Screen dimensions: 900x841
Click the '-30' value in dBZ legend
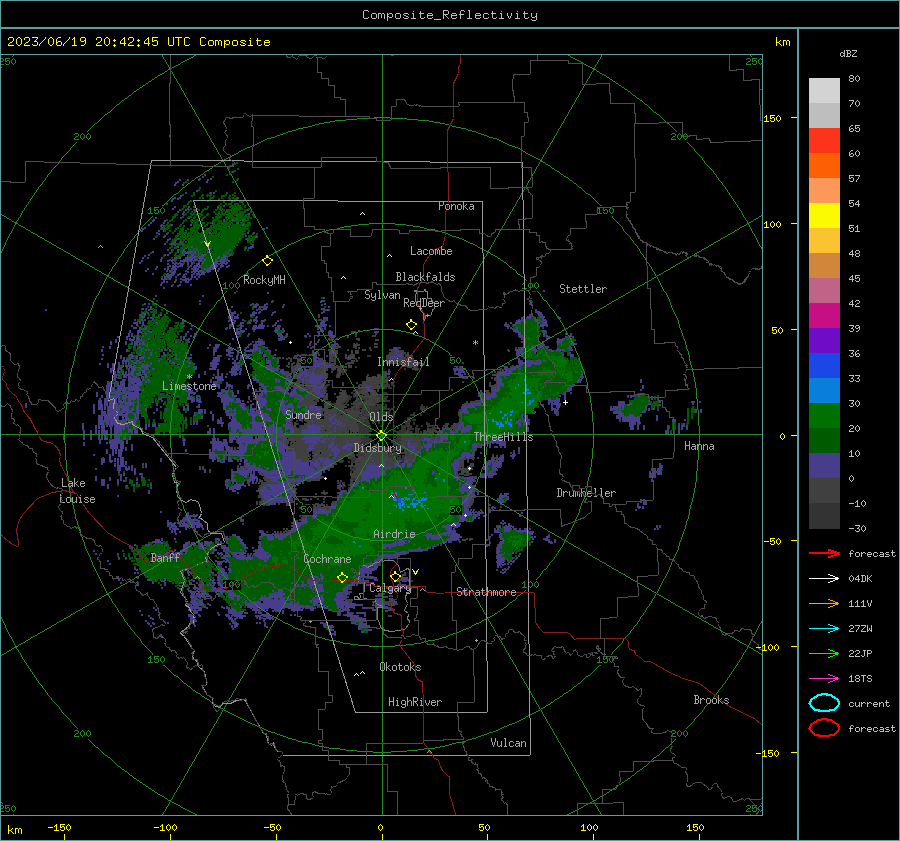click(x=857, y=528)
